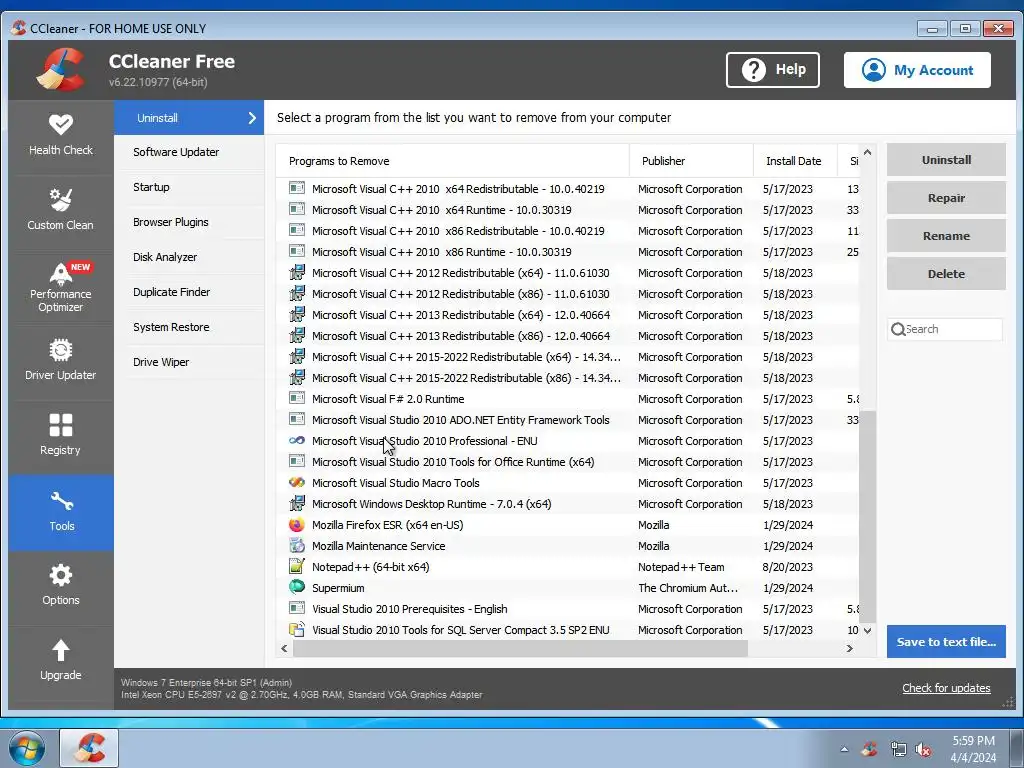Screen dimensions: 1024x768
Task: Select Visual Studio 2010 Tools for Office Runtime
Action: [x=568, y=462]
